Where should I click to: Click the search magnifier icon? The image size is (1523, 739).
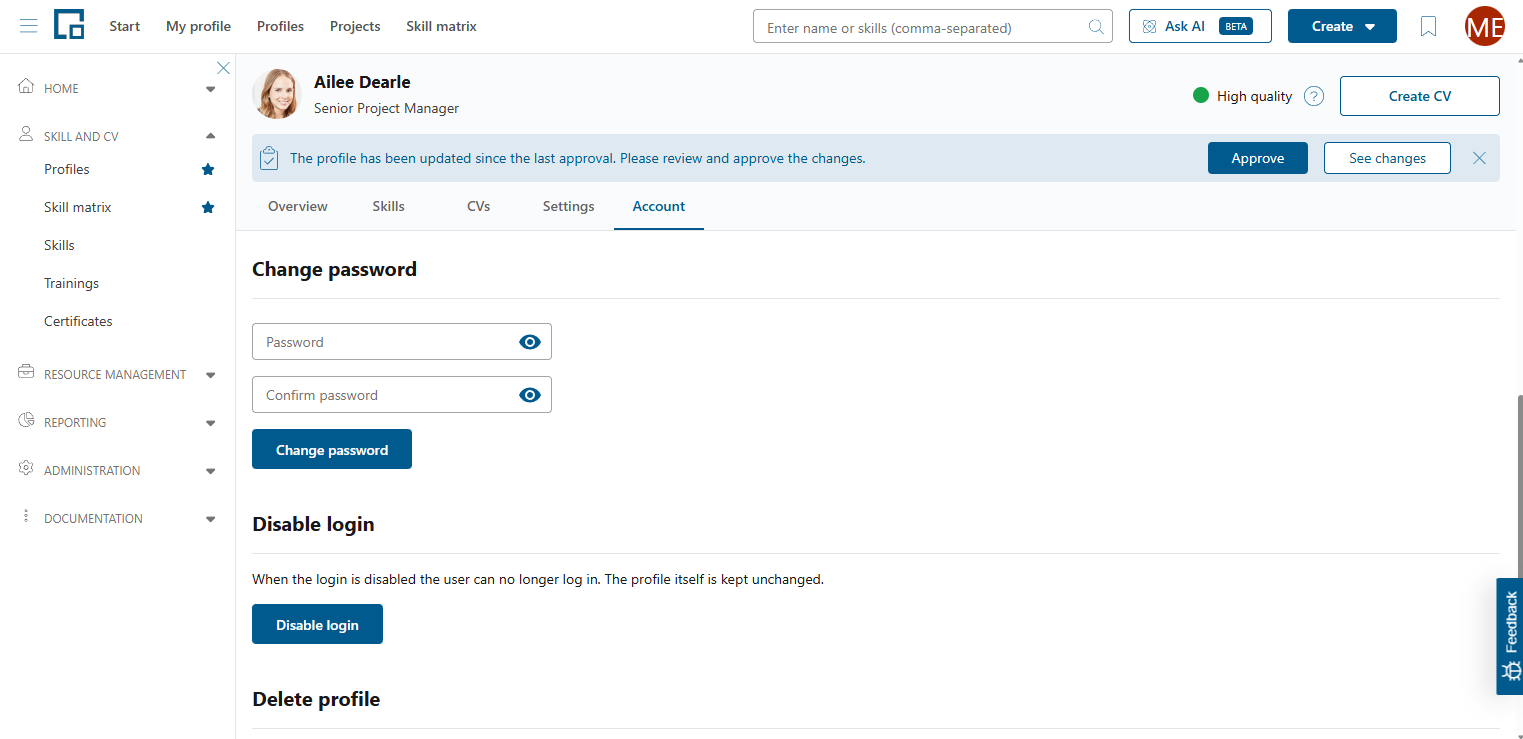coord(1096,27)
